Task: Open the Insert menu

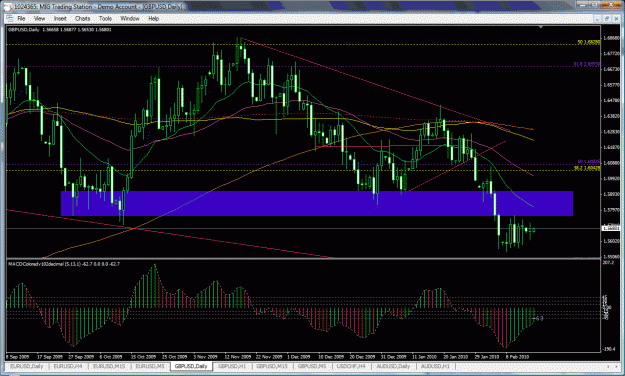Action: coord(60,18)
